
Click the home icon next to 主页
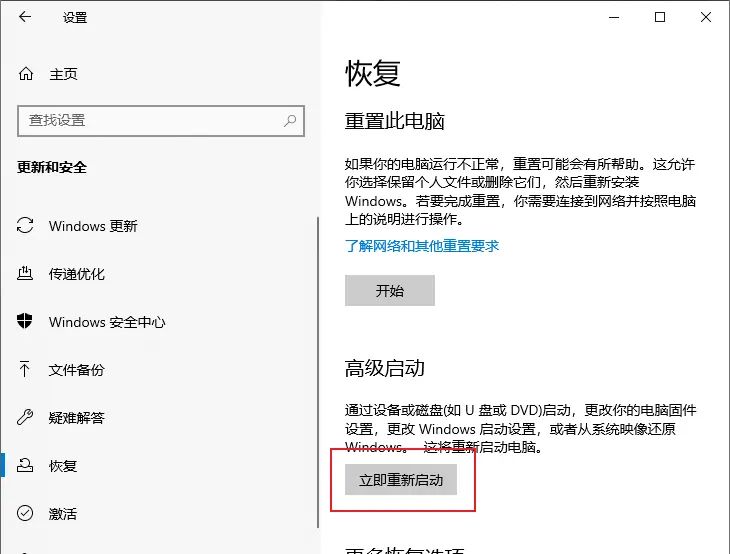[x=26, y=74]
